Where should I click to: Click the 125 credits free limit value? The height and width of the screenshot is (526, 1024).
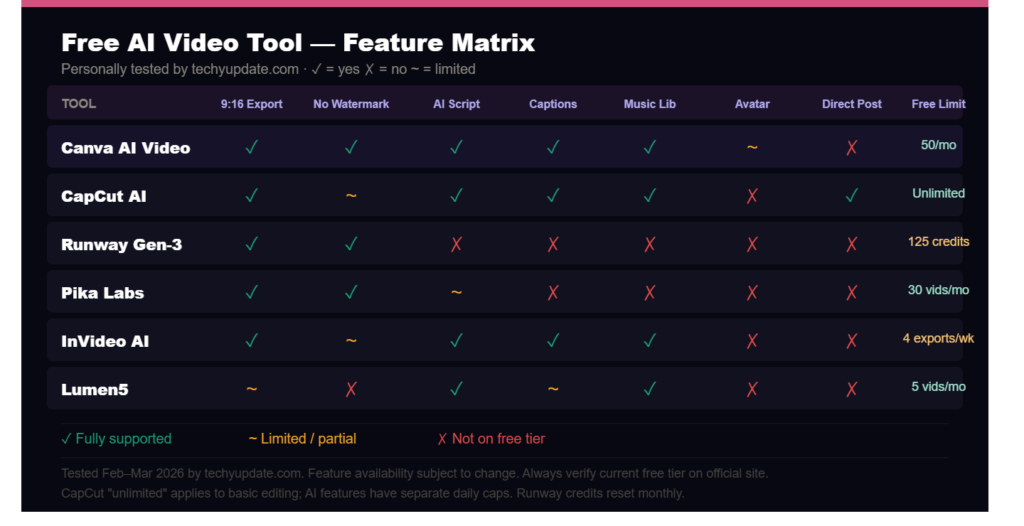tap(938, 242)
